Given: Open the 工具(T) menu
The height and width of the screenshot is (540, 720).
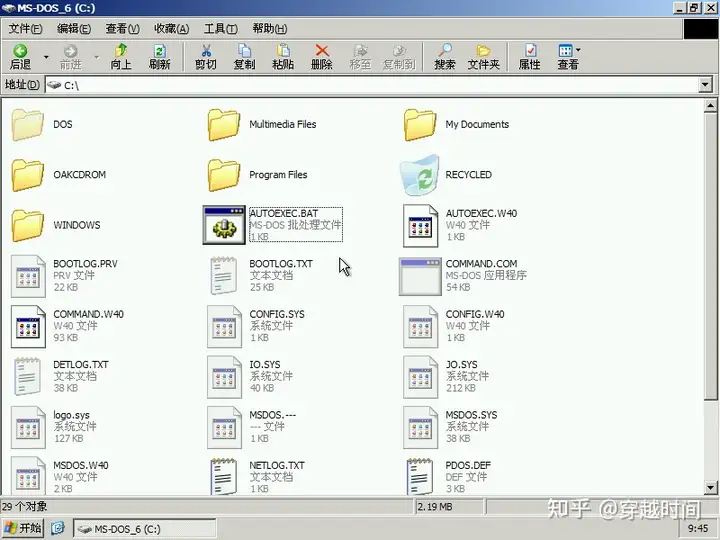Looking at the screenshot, I should (221, 29).
